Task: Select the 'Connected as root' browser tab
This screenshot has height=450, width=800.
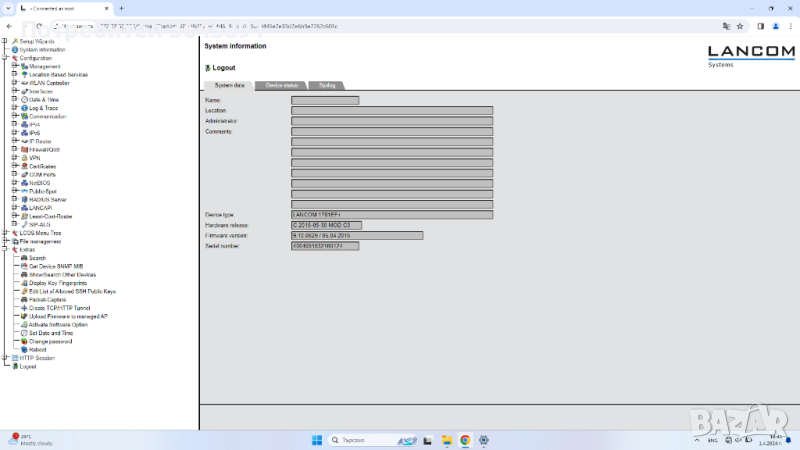Action: pos(64,9)
